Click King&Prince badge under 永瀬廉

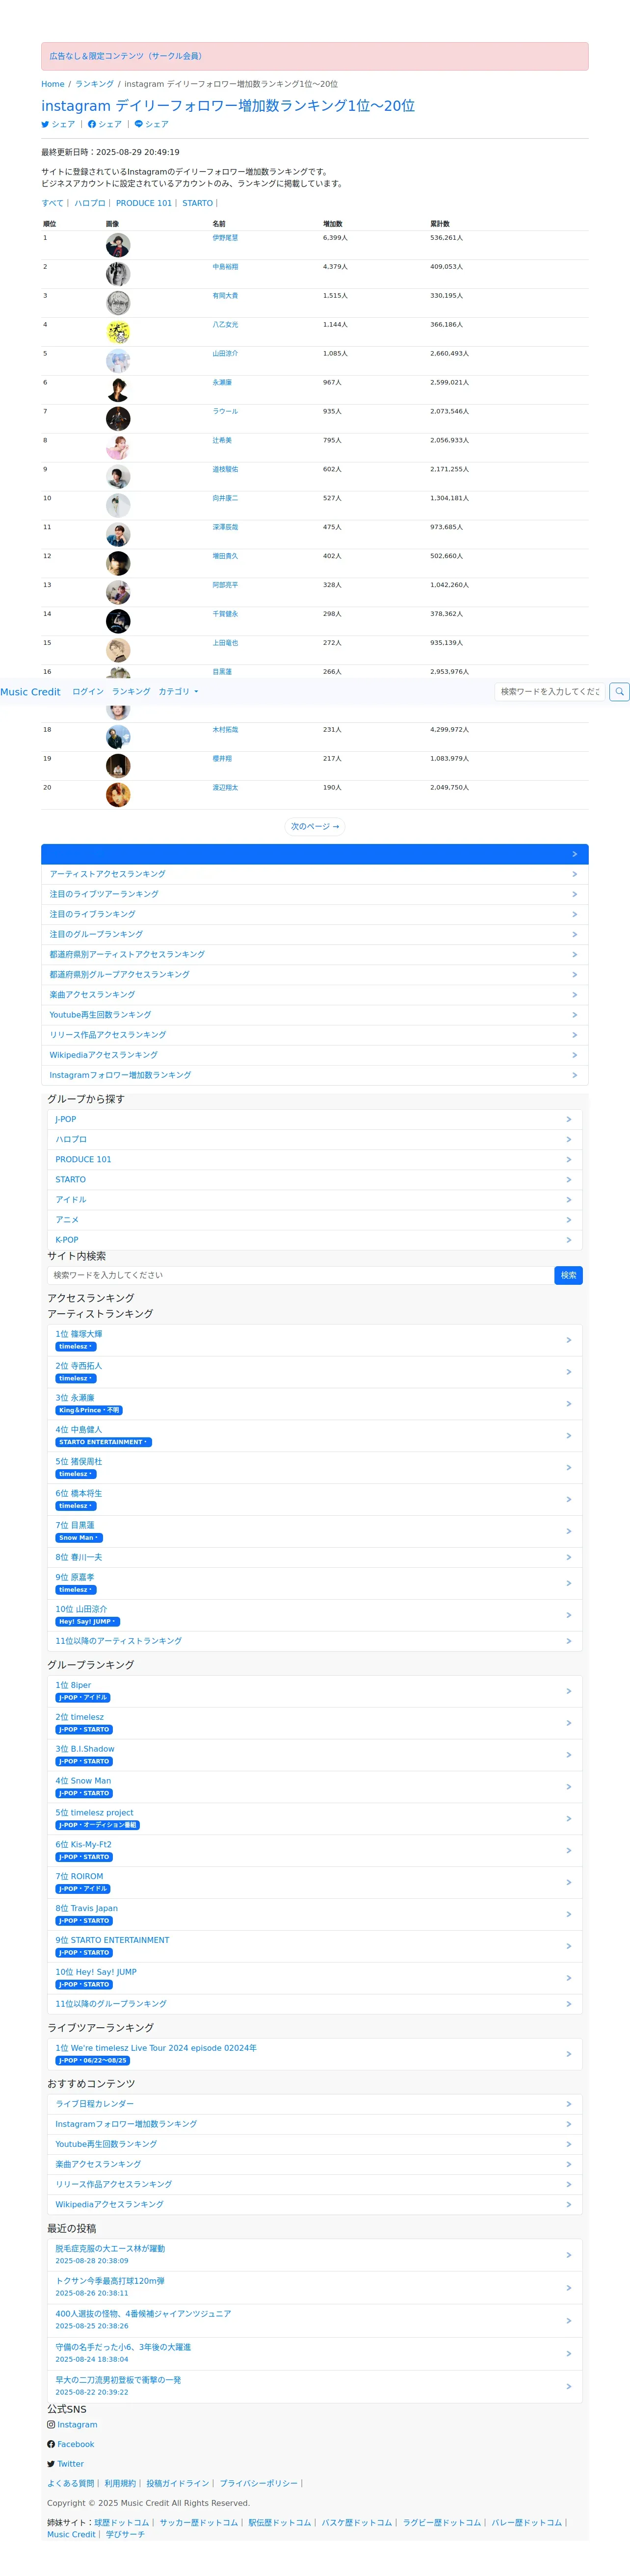(x=89, y=1410)
